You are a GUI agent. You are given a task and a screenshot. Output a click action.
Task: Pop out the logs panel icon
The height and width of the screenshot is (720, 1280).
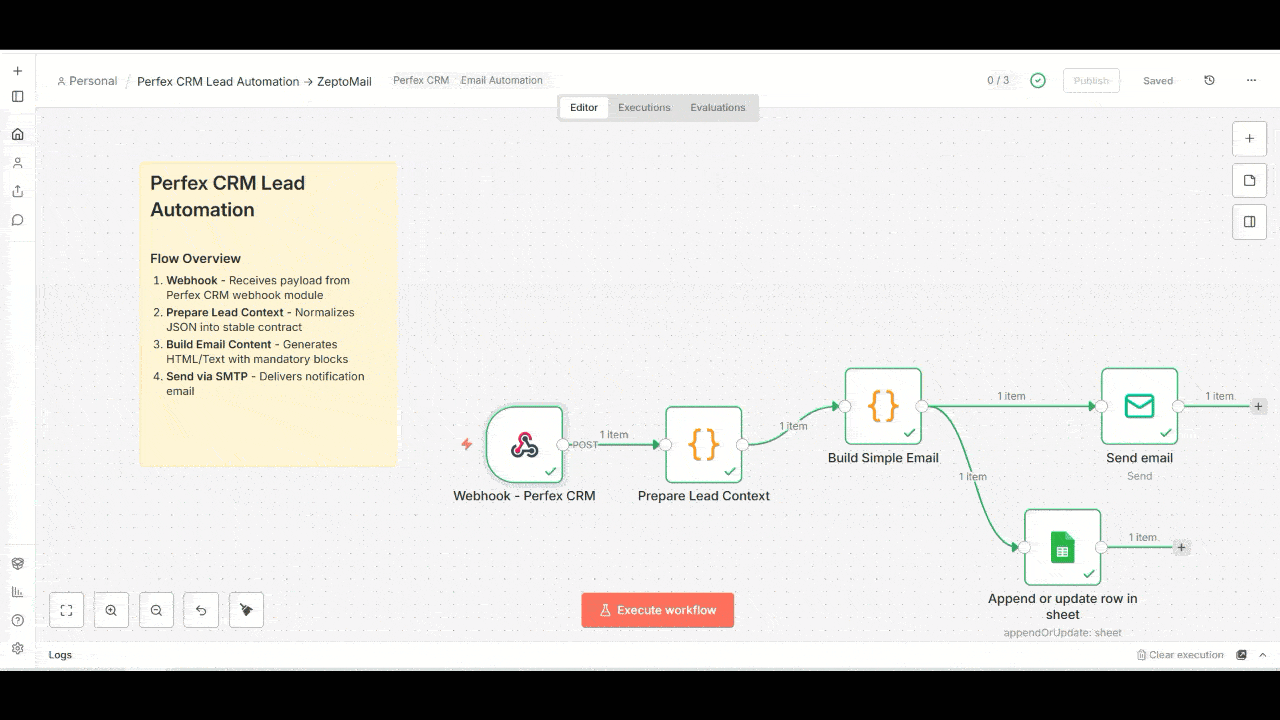1242,655
